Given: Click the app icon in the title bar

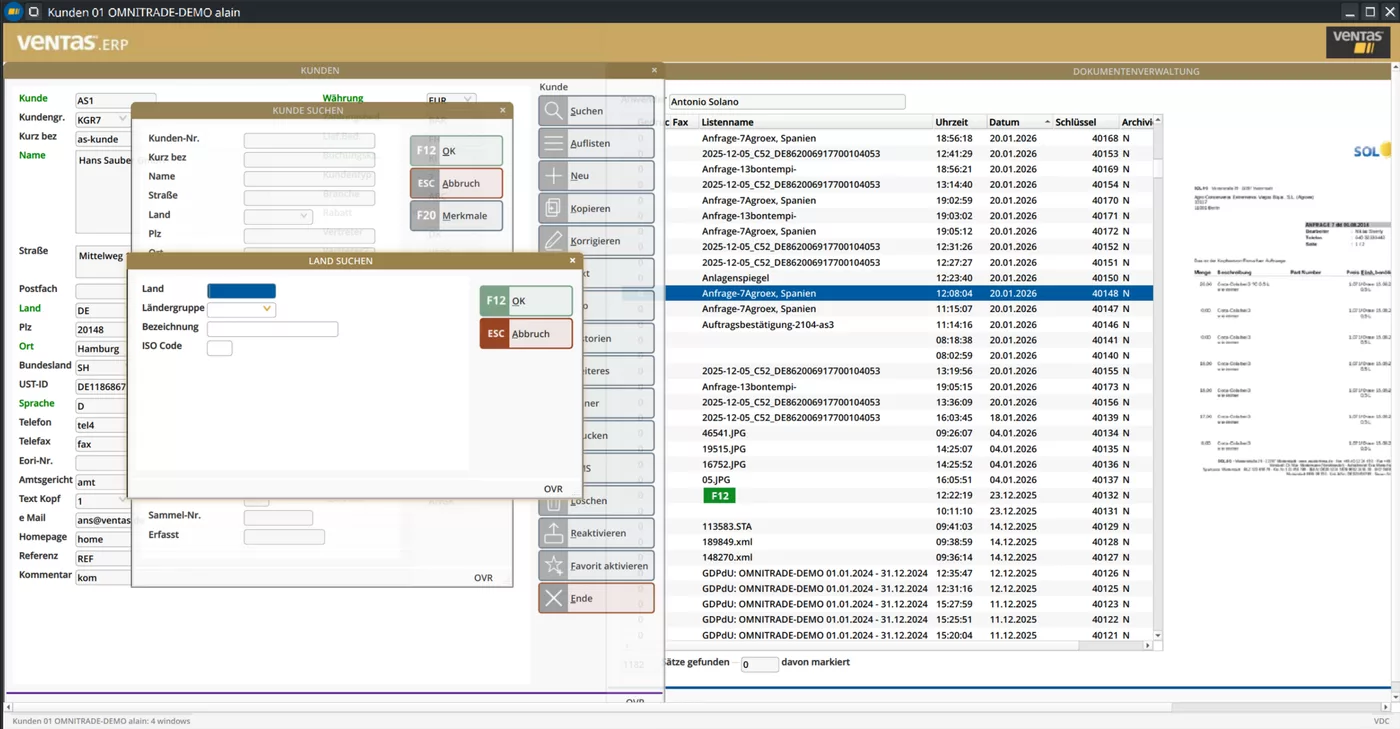Looking at the screenshot, I should point(11,12).
